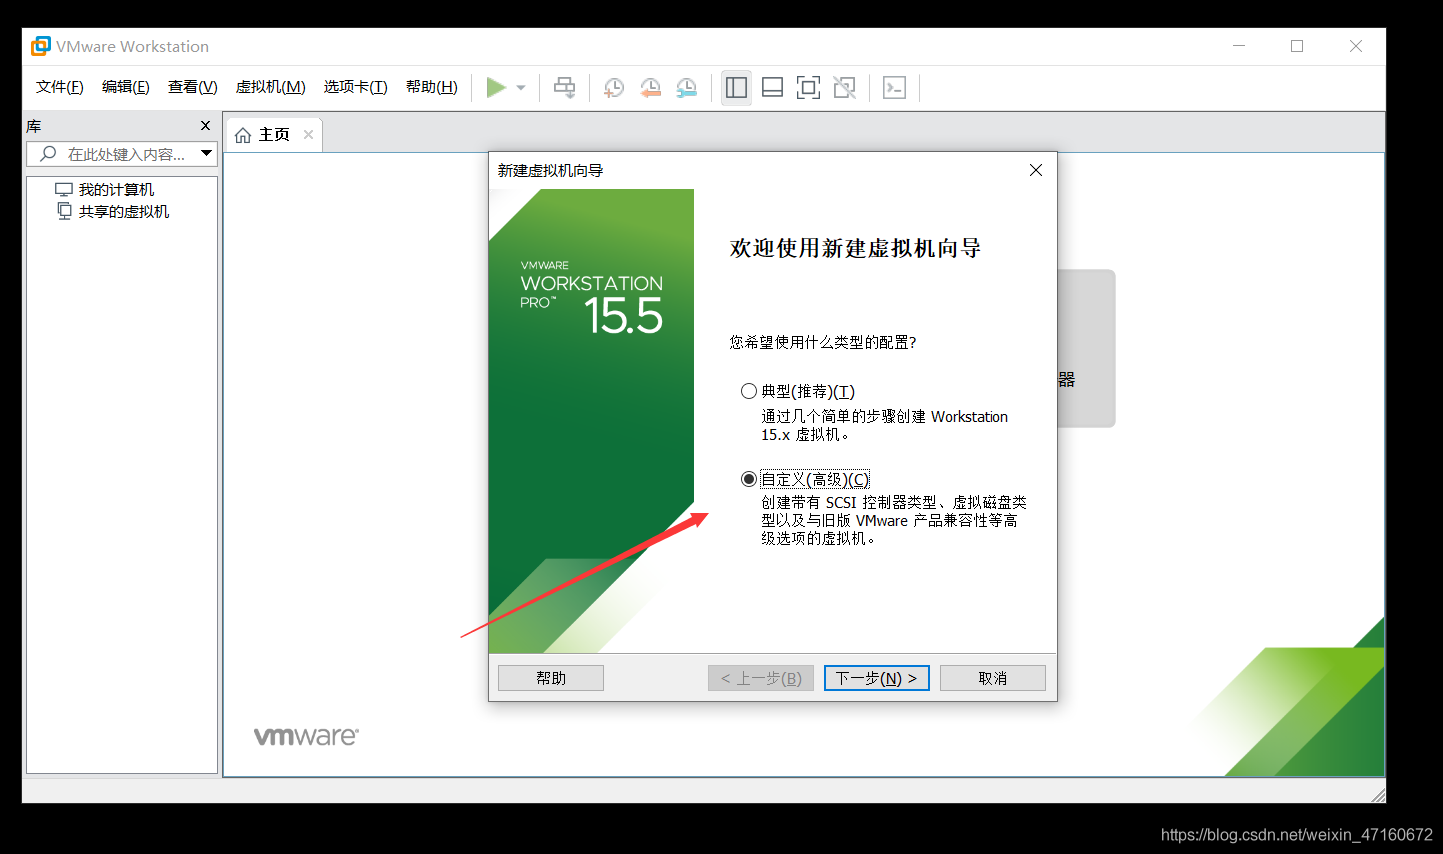Click the 取消 button in the wizard

(x=993, y=678)
